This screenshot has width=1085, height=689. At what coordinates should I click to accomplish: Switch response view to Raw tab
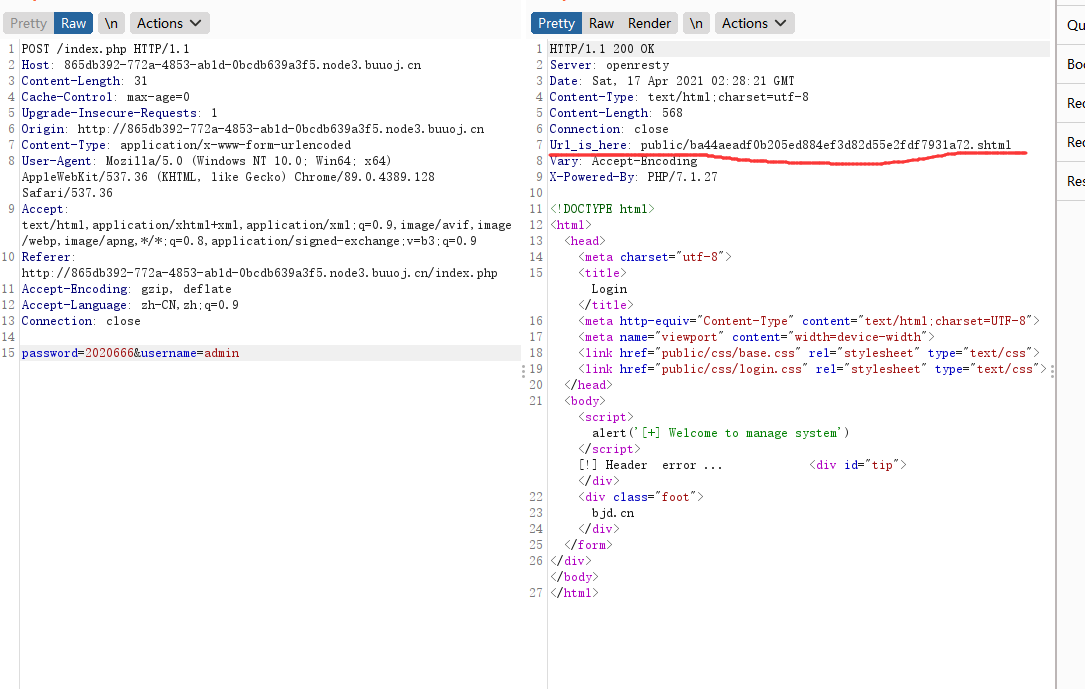[x=601, y=23]
